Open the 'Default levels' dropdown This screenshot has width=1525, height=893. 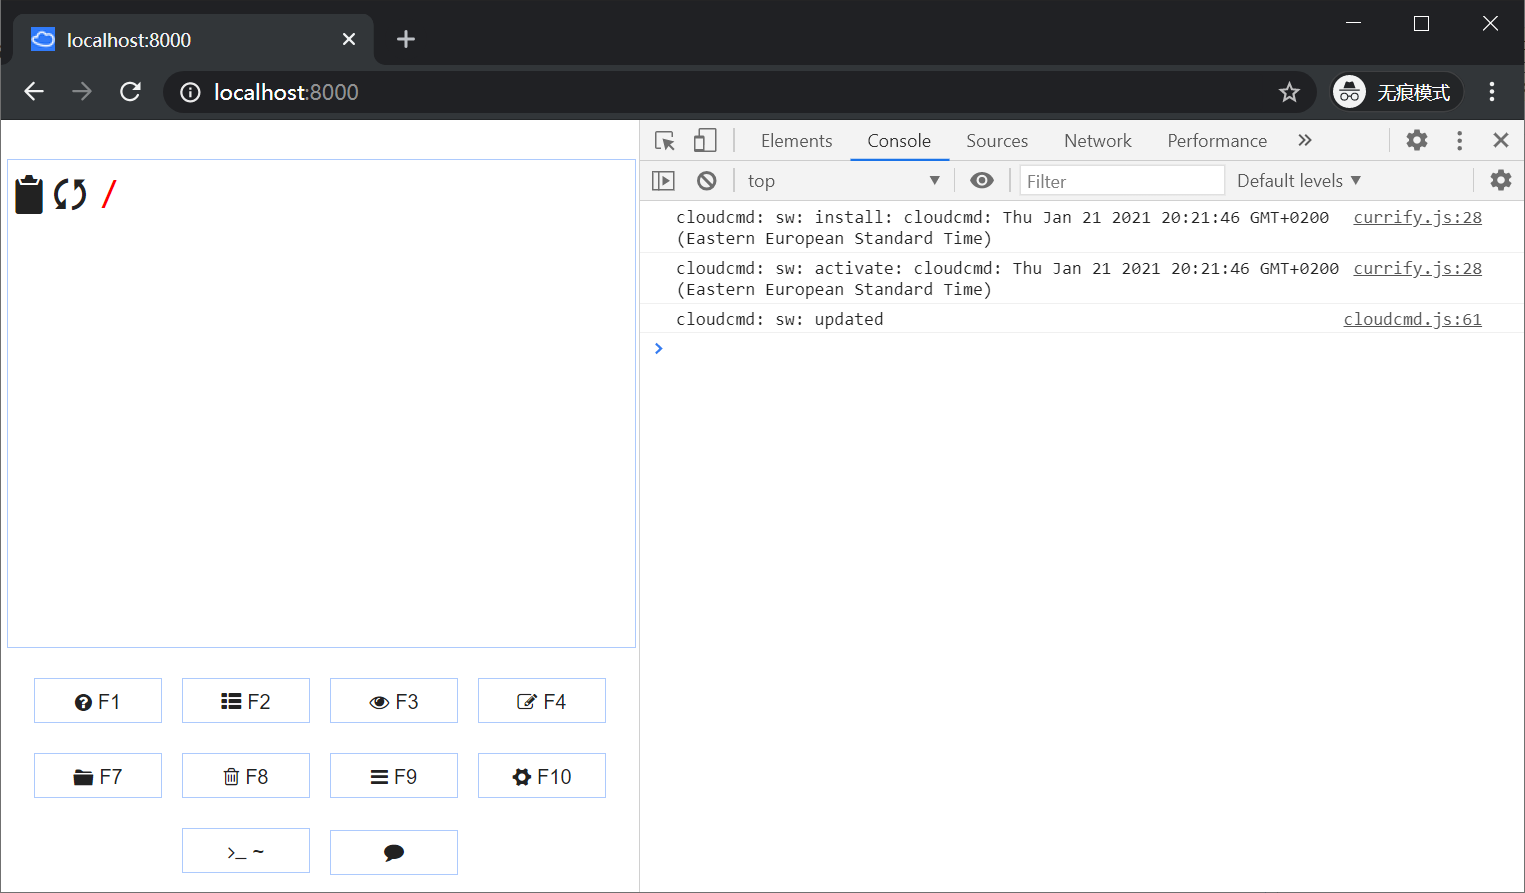1298,180
